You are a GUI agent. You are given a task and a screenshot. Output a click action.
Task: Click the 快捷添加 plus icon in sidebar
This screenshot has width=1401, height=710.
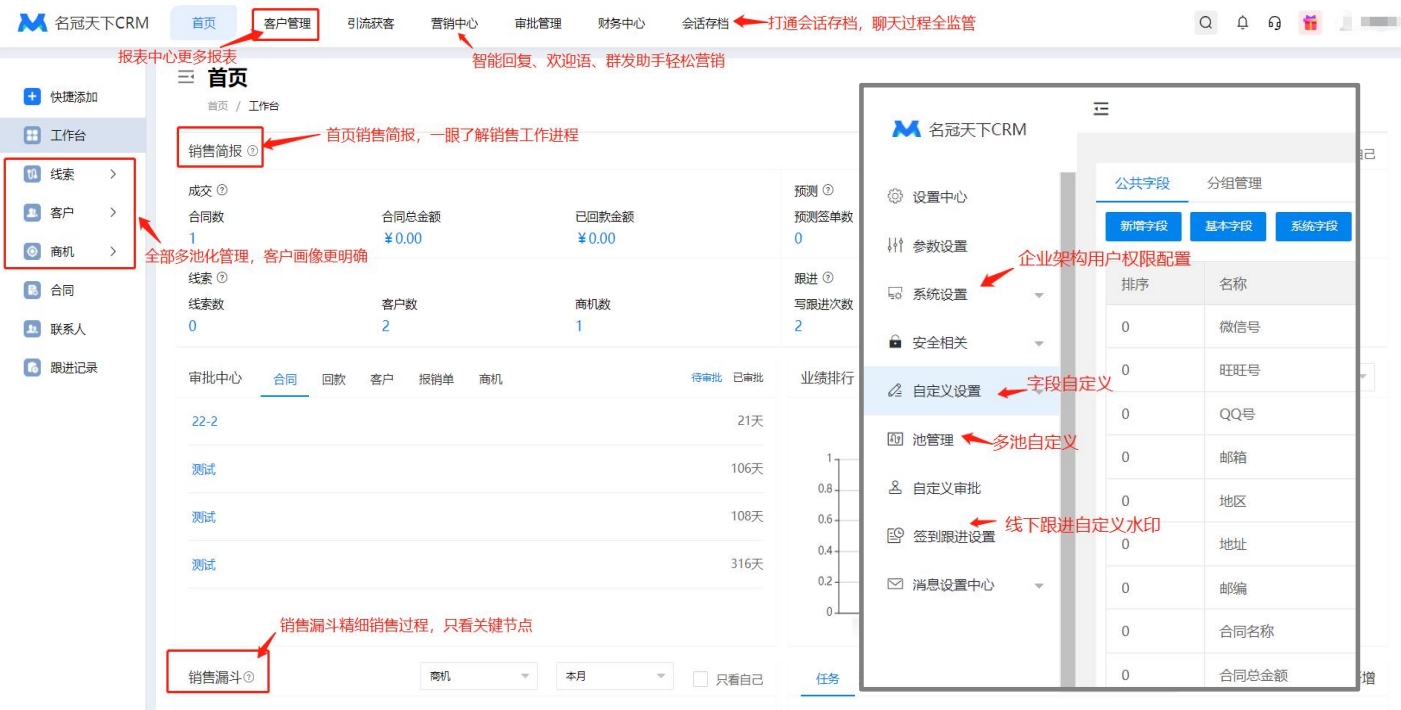point(32,97)
